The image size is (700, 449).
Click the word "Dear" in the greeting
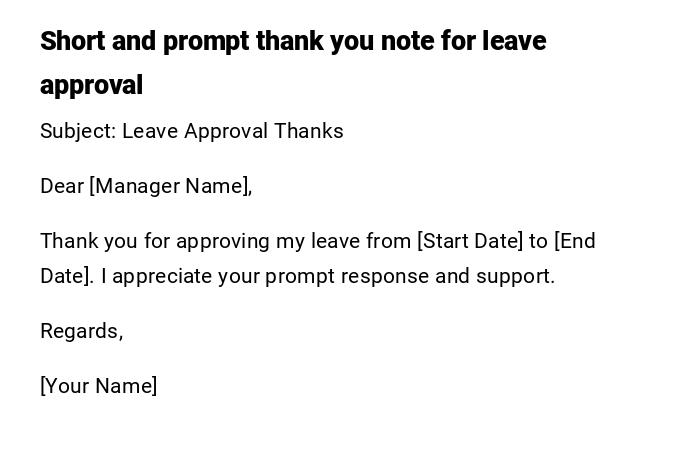[x=61, y=186]
